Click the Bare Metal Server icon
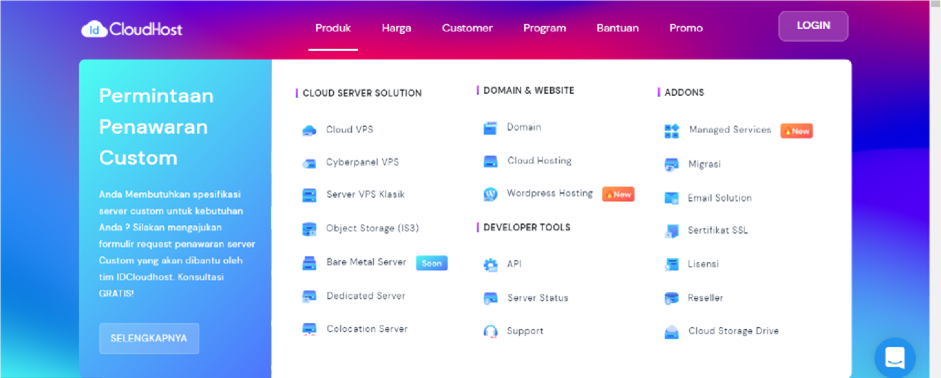The height and width of the screenshot is (378, 941). pyautogui.click(x=309, y=263)
